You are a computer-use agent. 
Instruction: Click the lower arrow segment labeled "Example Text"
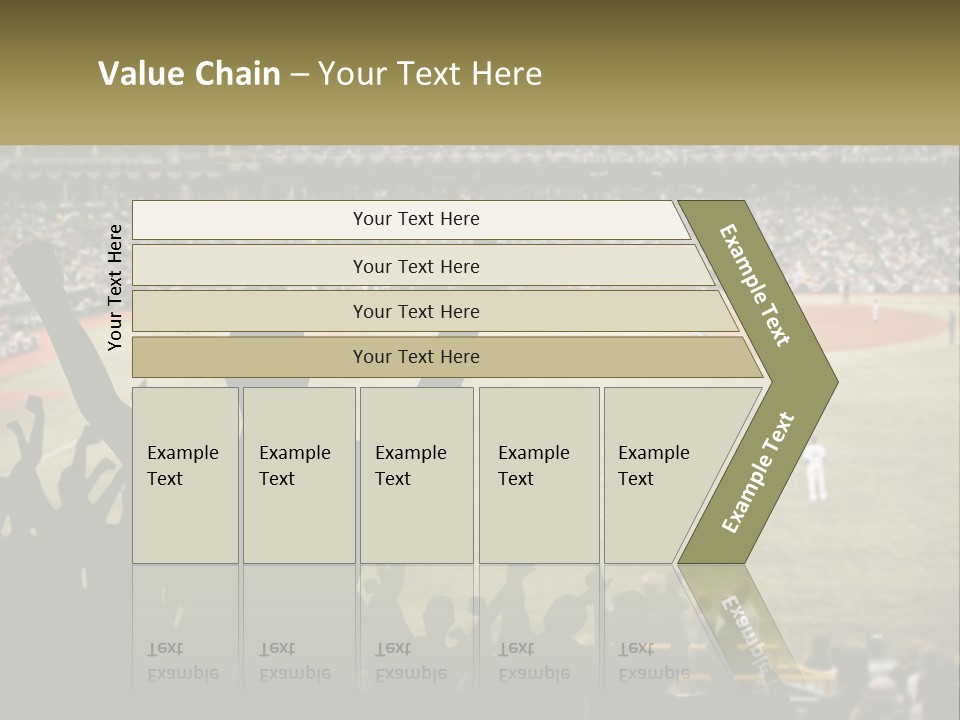tap(758, 475)
